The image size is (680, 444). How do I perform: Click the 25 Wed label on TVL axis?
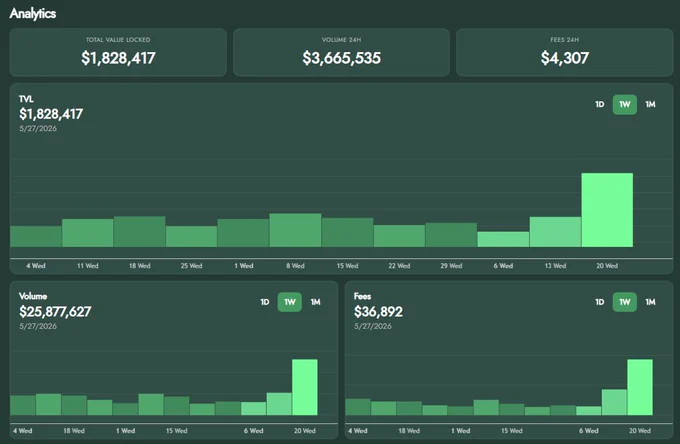click(x=191, y=266)
